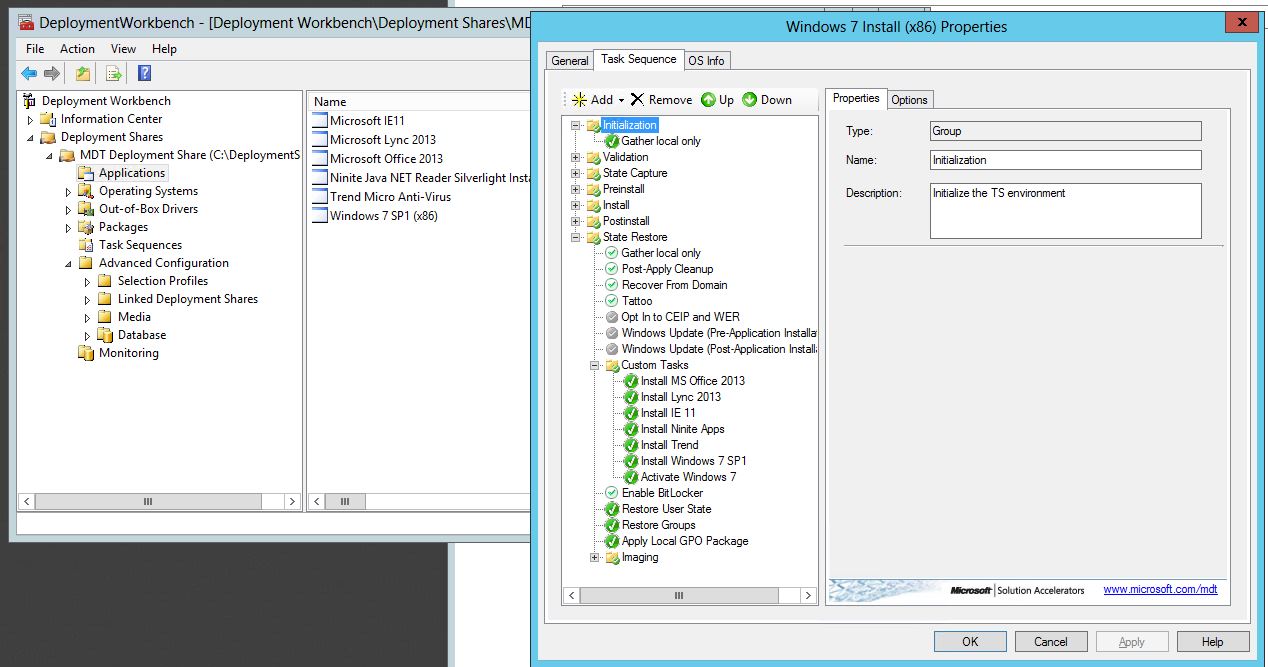The image size is (1268, 667).
Task: Click the disabled Opt In to CEIP and WER icon
Action: click(612, 317)
